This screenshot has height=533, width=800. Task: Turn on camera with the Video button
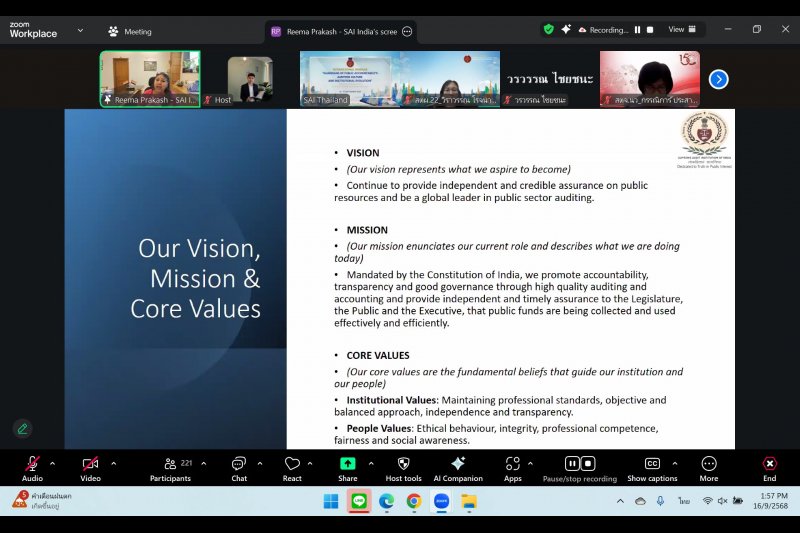[x=90, y=464]
